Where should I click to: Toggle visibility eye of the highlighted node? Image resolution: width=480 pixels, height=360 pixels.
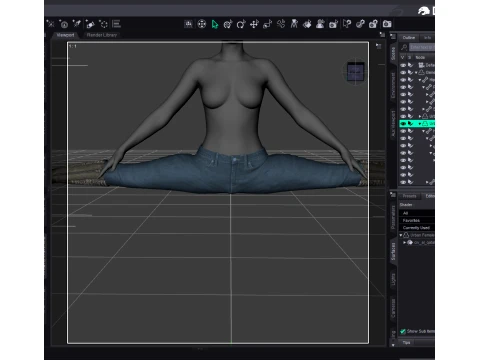pyautogui.click(x=403, y=124)
